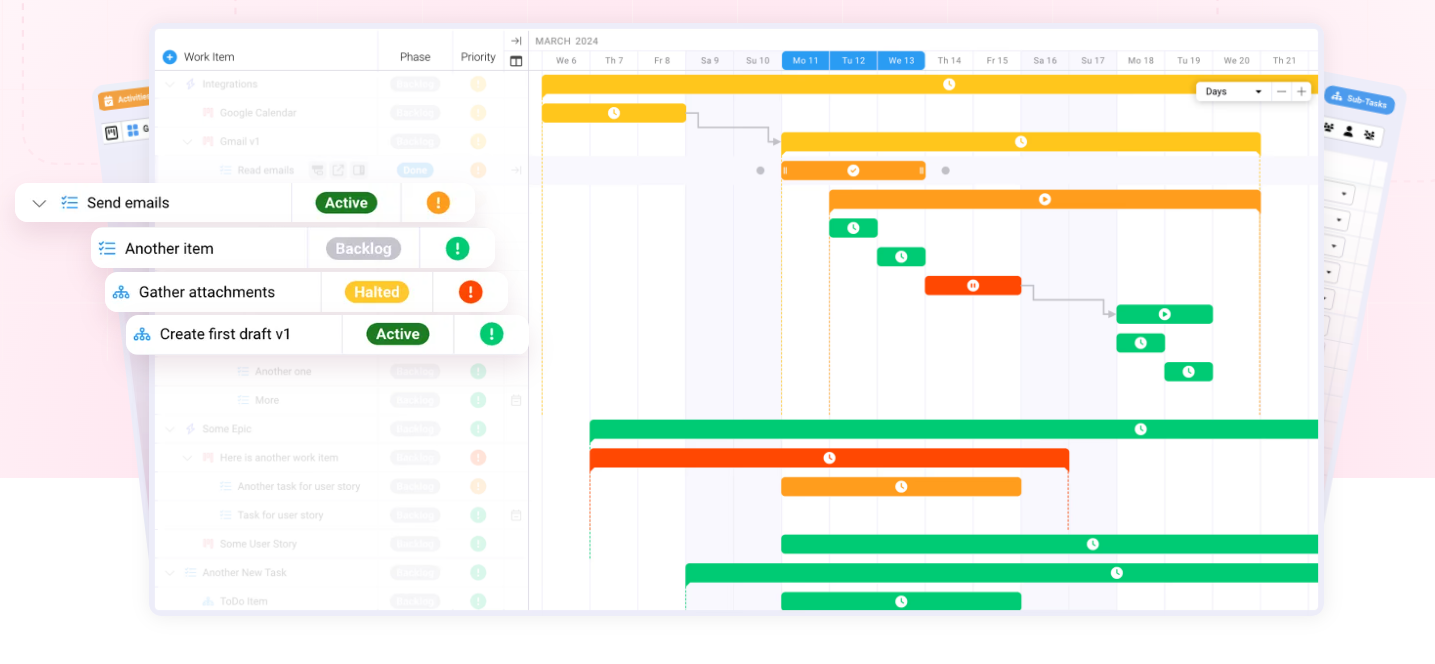Click the play icon on the green gantt bar
Screen dimensions: 1435x664
(x=1164, y=313)
